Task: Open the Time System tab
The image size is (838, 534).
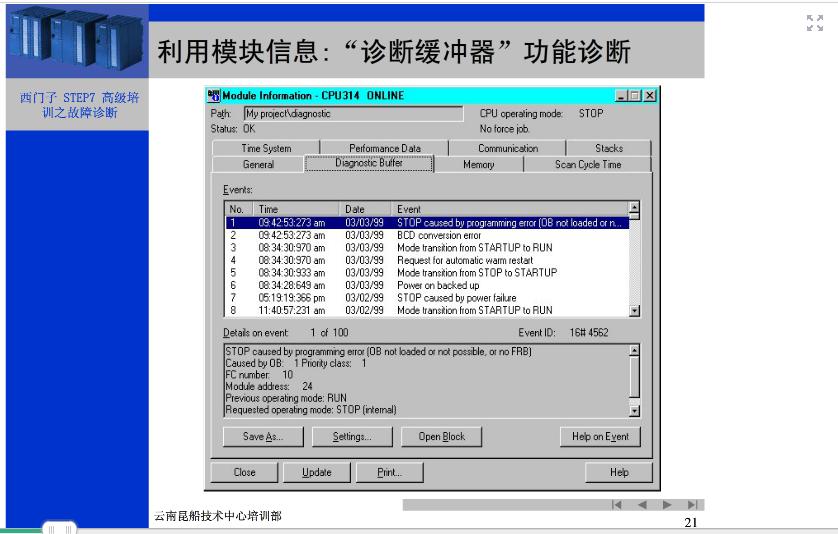Action: (266, 148)
